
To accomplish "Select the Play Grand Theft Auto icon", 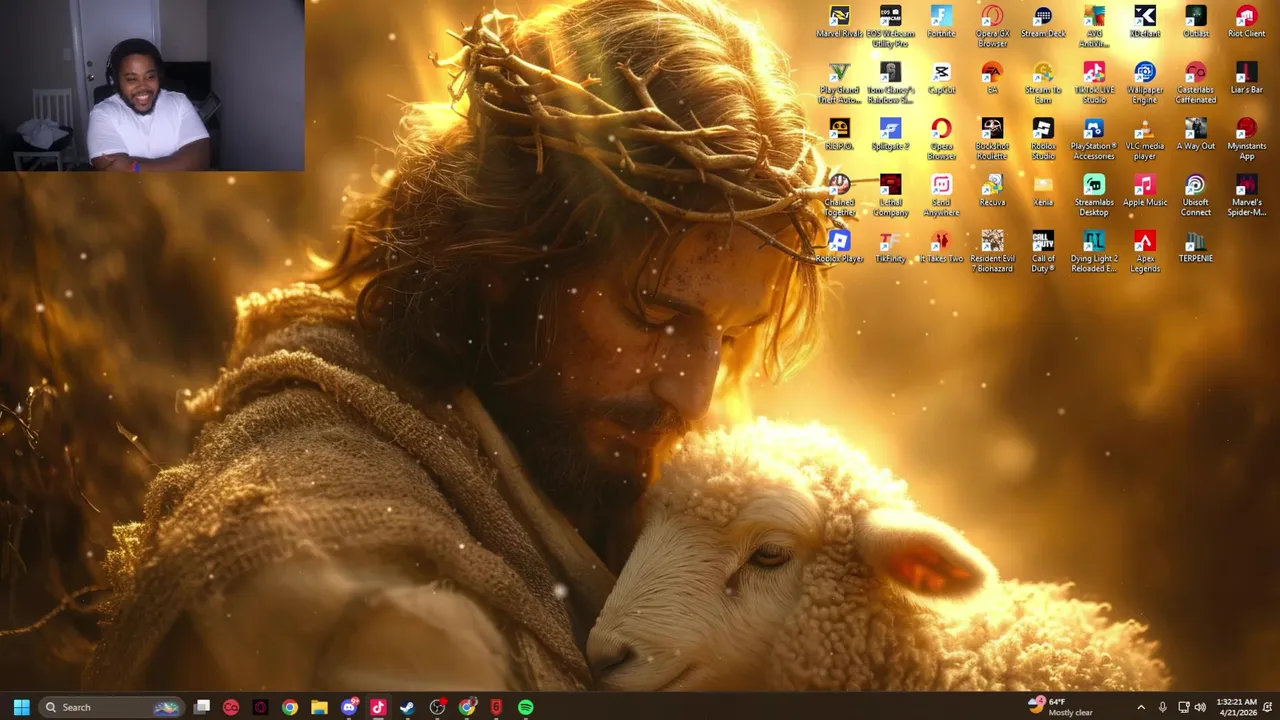I will pos(839,83).
